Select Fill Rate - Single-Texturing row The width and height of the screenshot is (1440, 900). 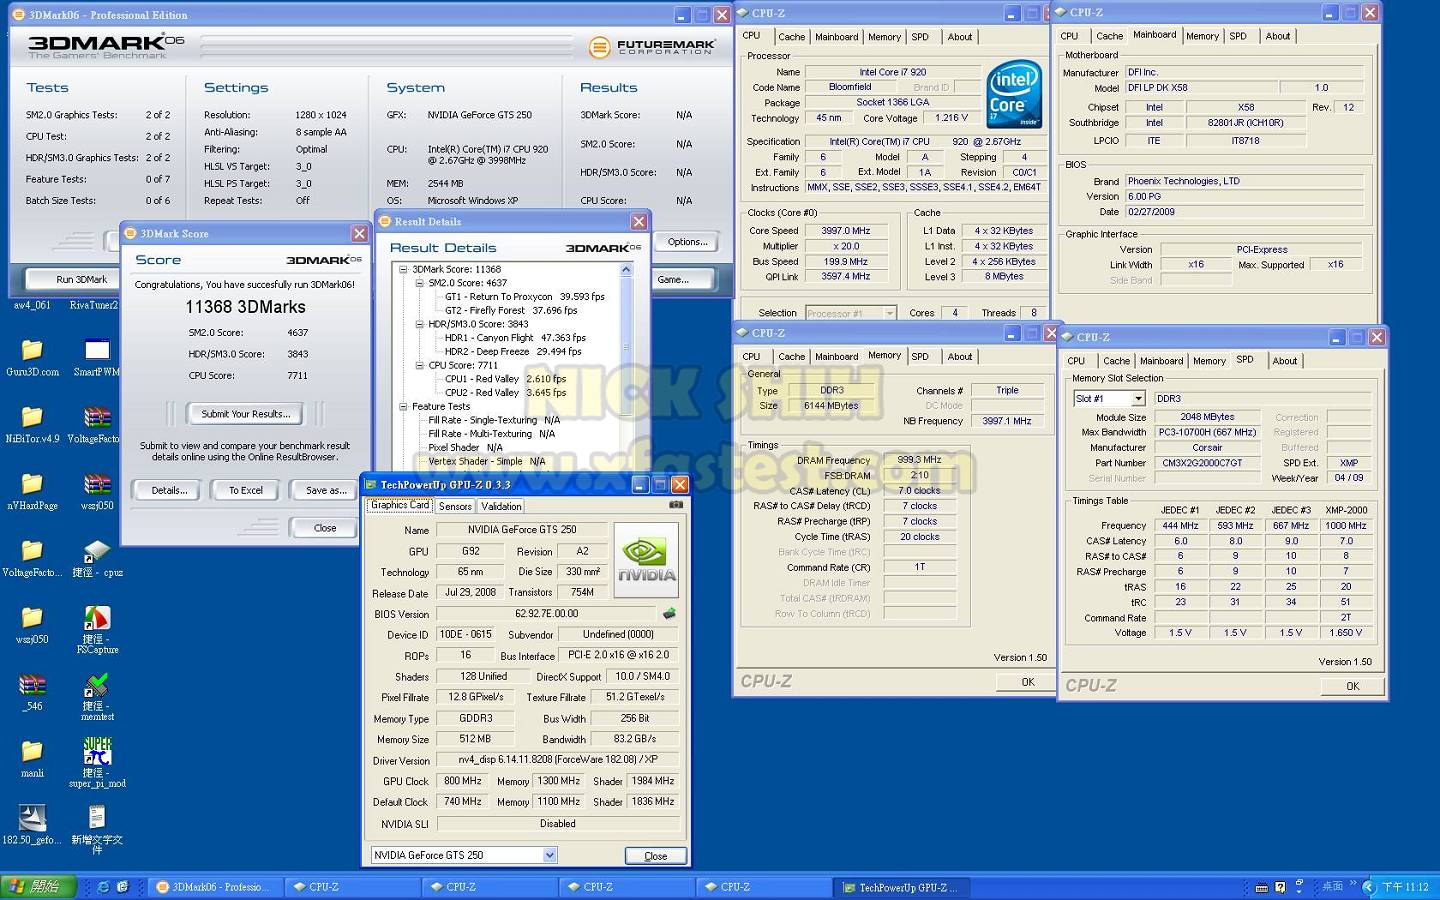coord(494,420)
